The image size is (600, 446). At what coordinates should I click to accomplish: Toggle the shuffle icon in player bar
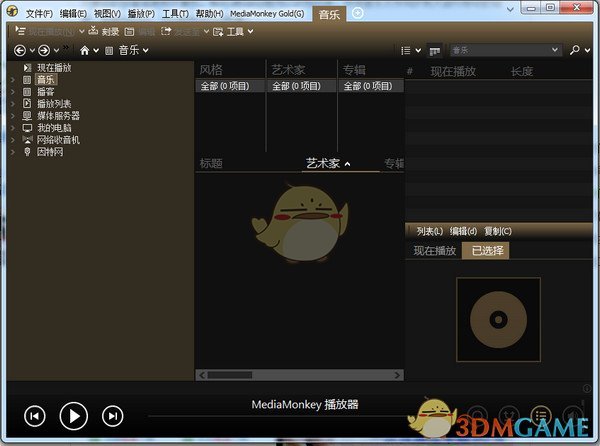pyautogui.click(x=509, y=415)
